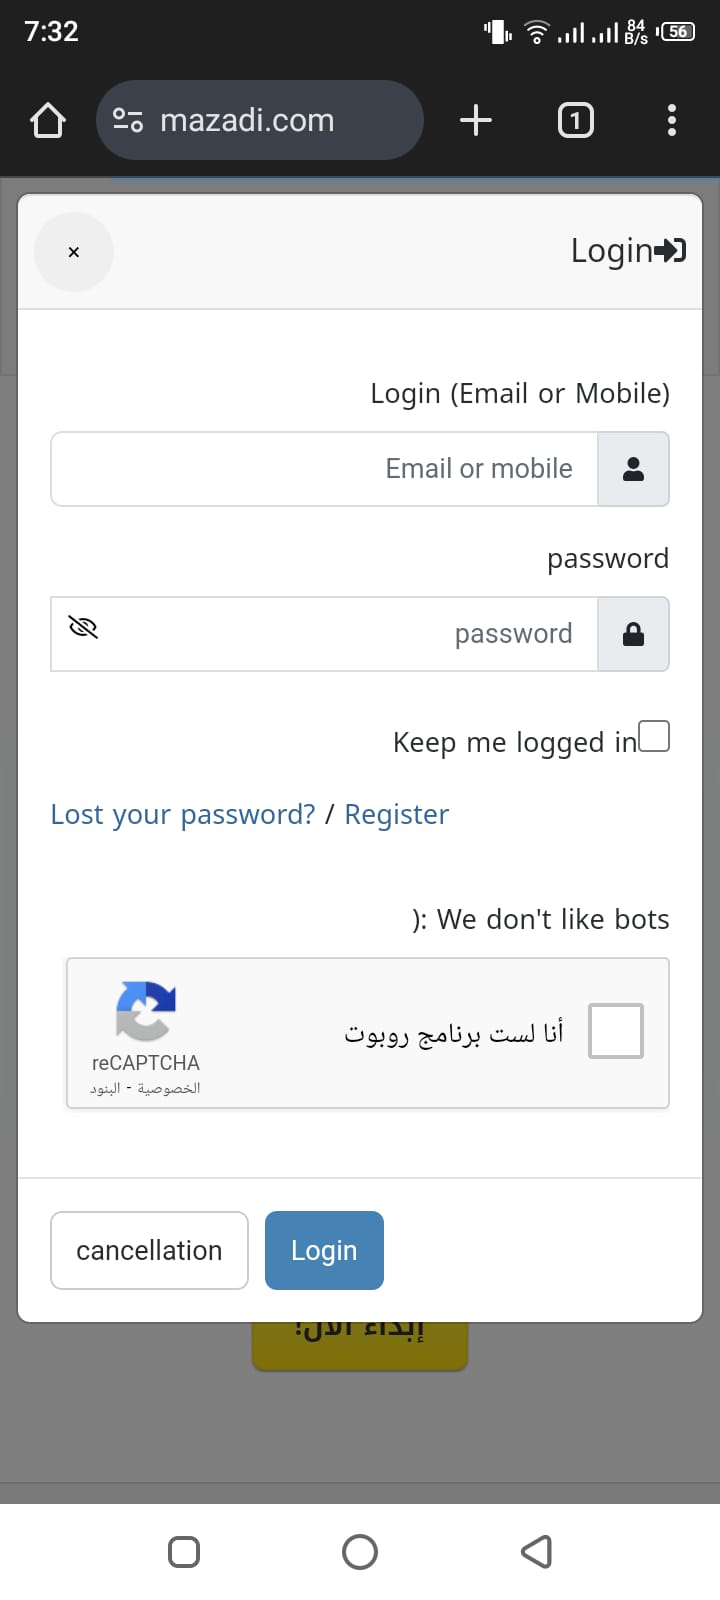Focus the password input field
Screen dimensions: 720x1600
[x=340, y=634]
